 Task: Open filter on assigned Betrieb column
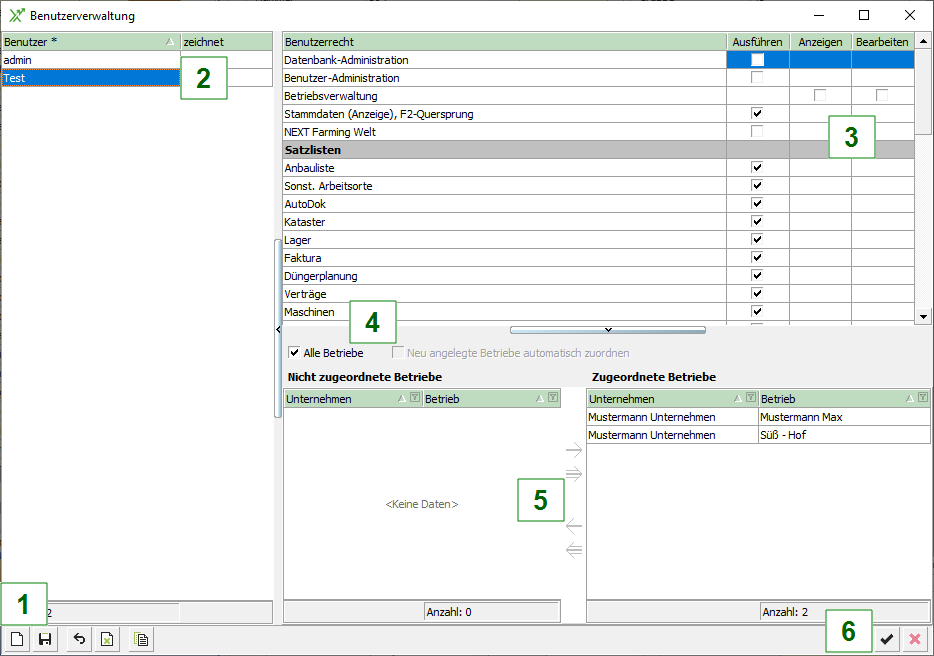[x=922, y=398]
